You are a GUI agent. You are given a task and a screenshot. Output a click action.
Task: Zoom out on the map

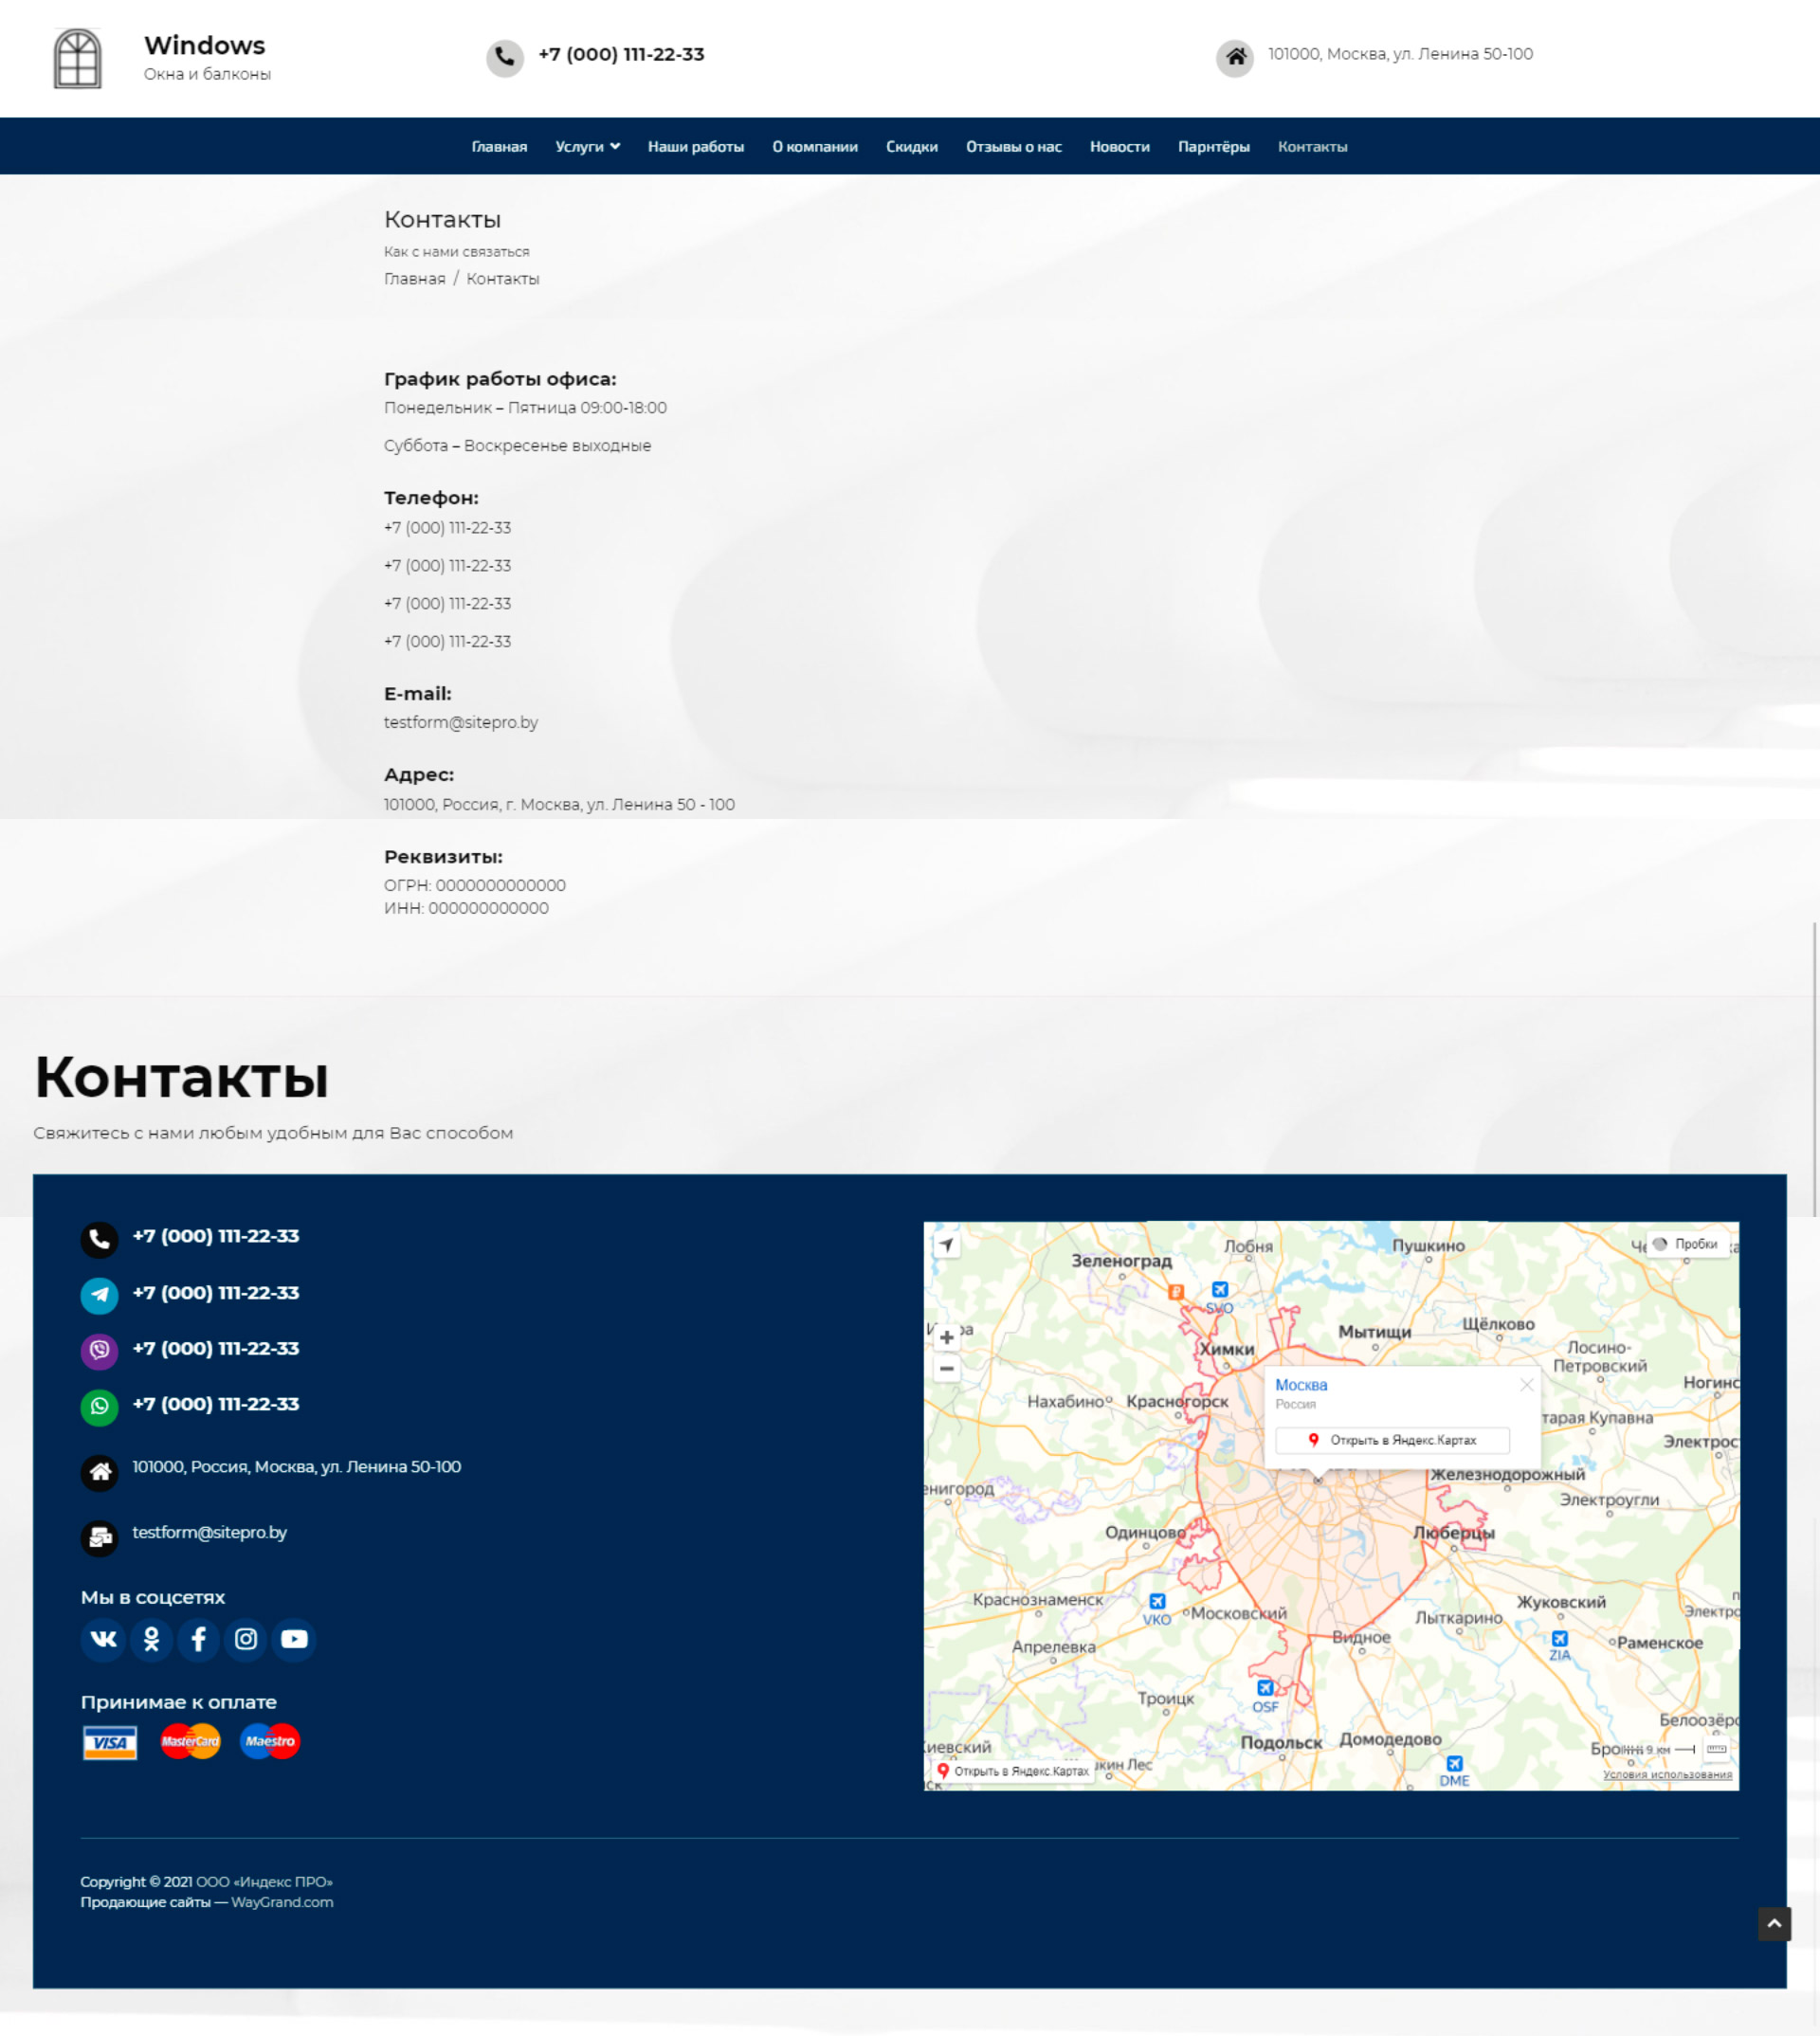point(946,1368)
